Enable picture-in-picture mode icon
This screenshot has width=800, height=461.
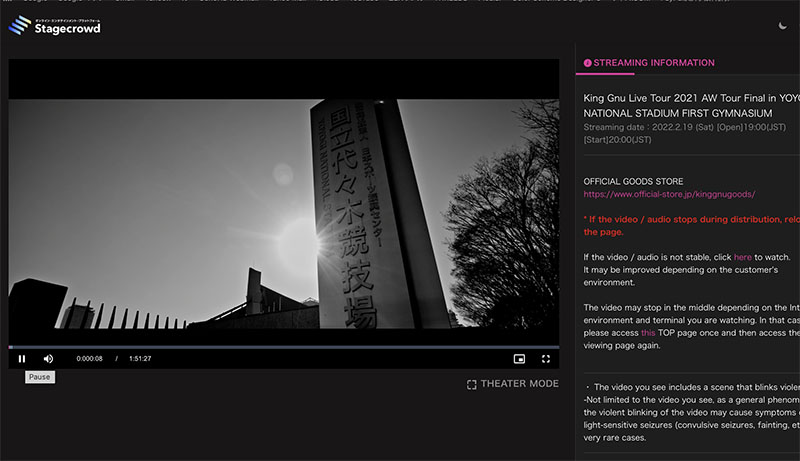click(x=519, y=359)
